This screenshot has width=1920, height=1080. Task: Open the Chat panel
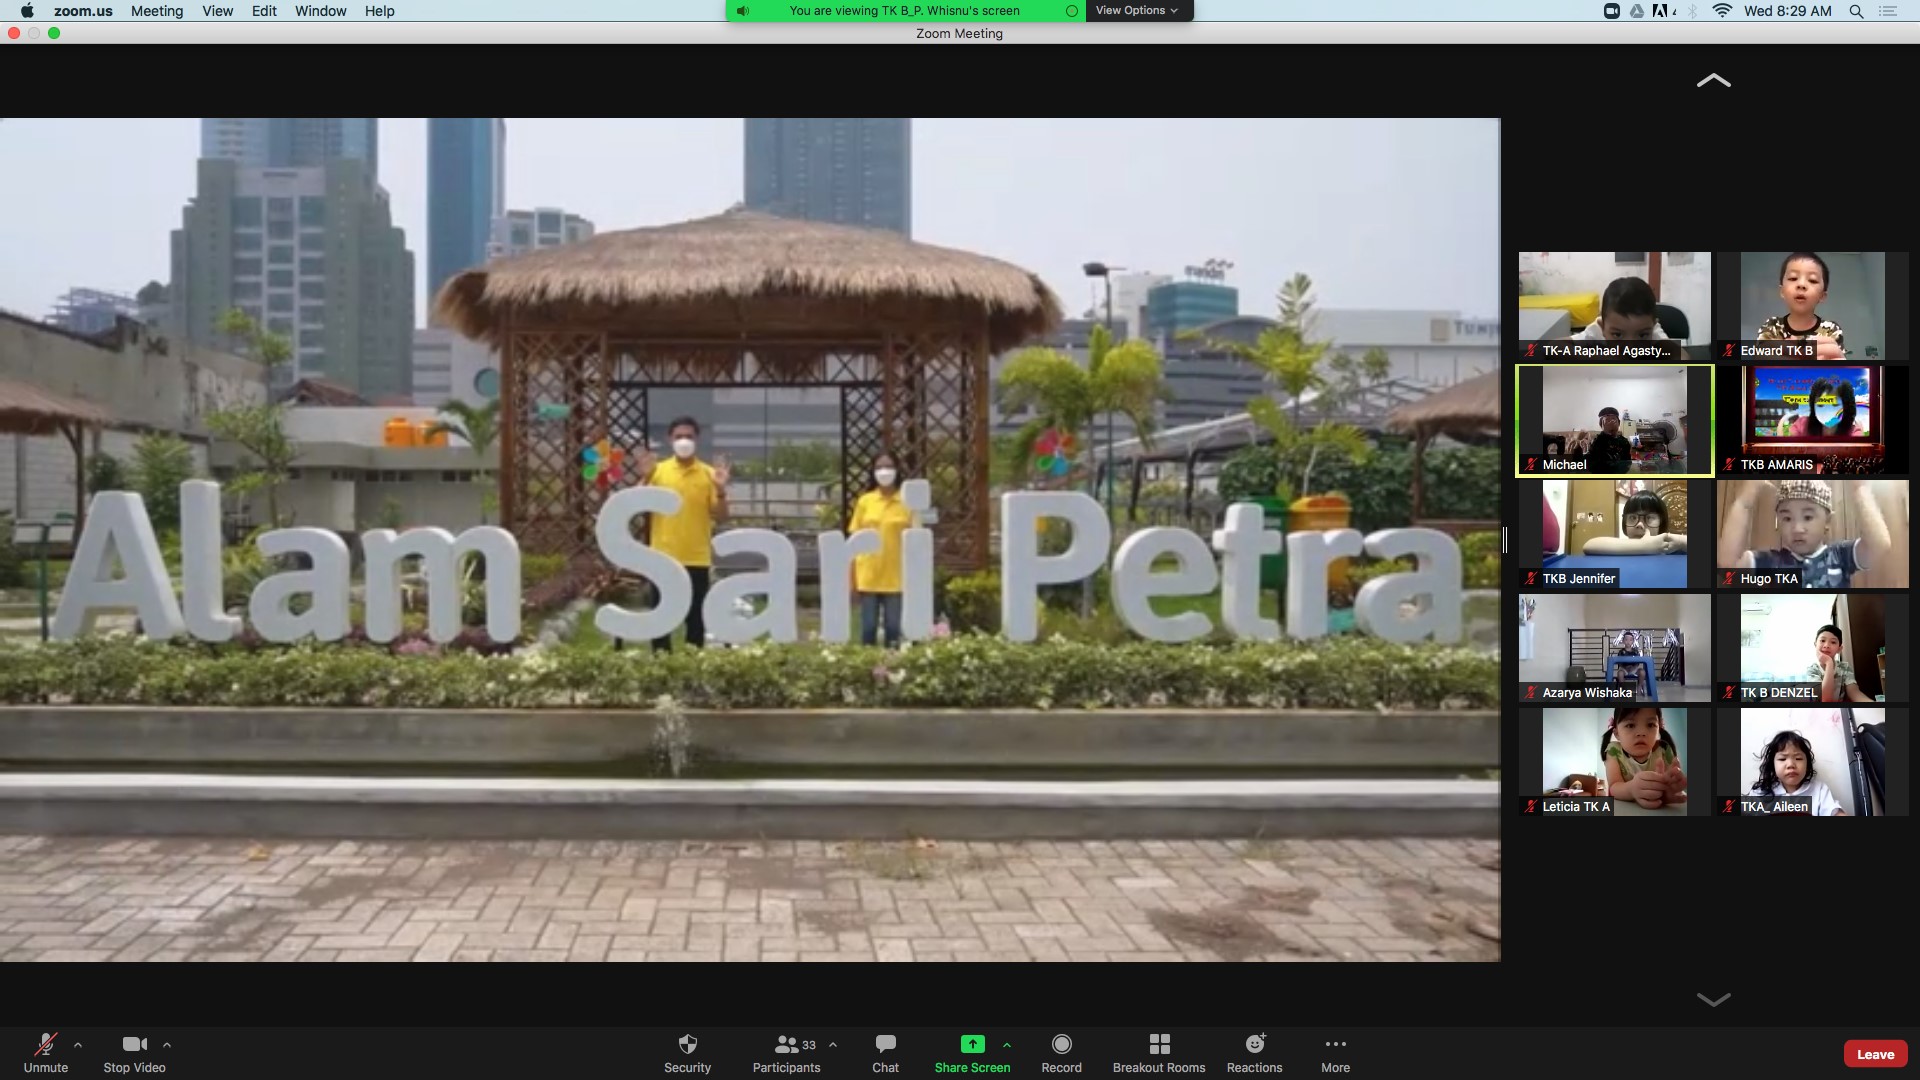coord(885,1053)
